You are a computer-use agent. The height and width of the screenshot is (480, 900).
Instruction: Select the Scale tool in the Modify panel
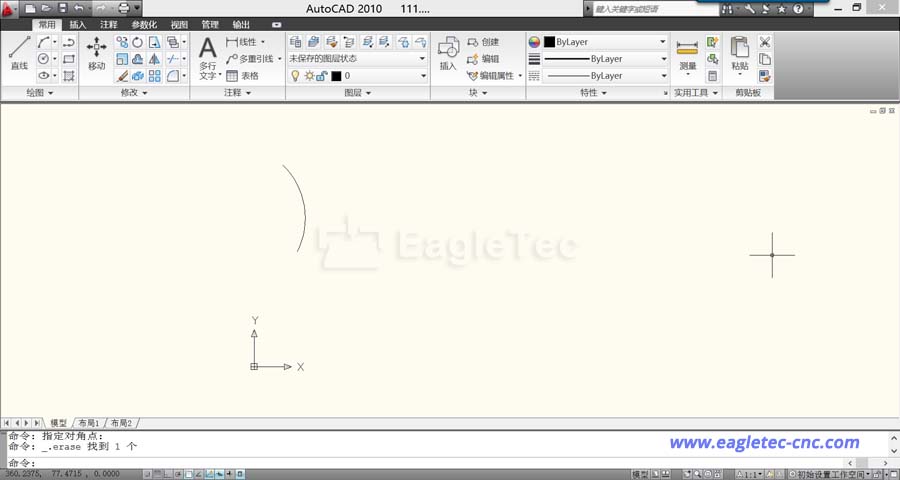click(x=122, y=59)
